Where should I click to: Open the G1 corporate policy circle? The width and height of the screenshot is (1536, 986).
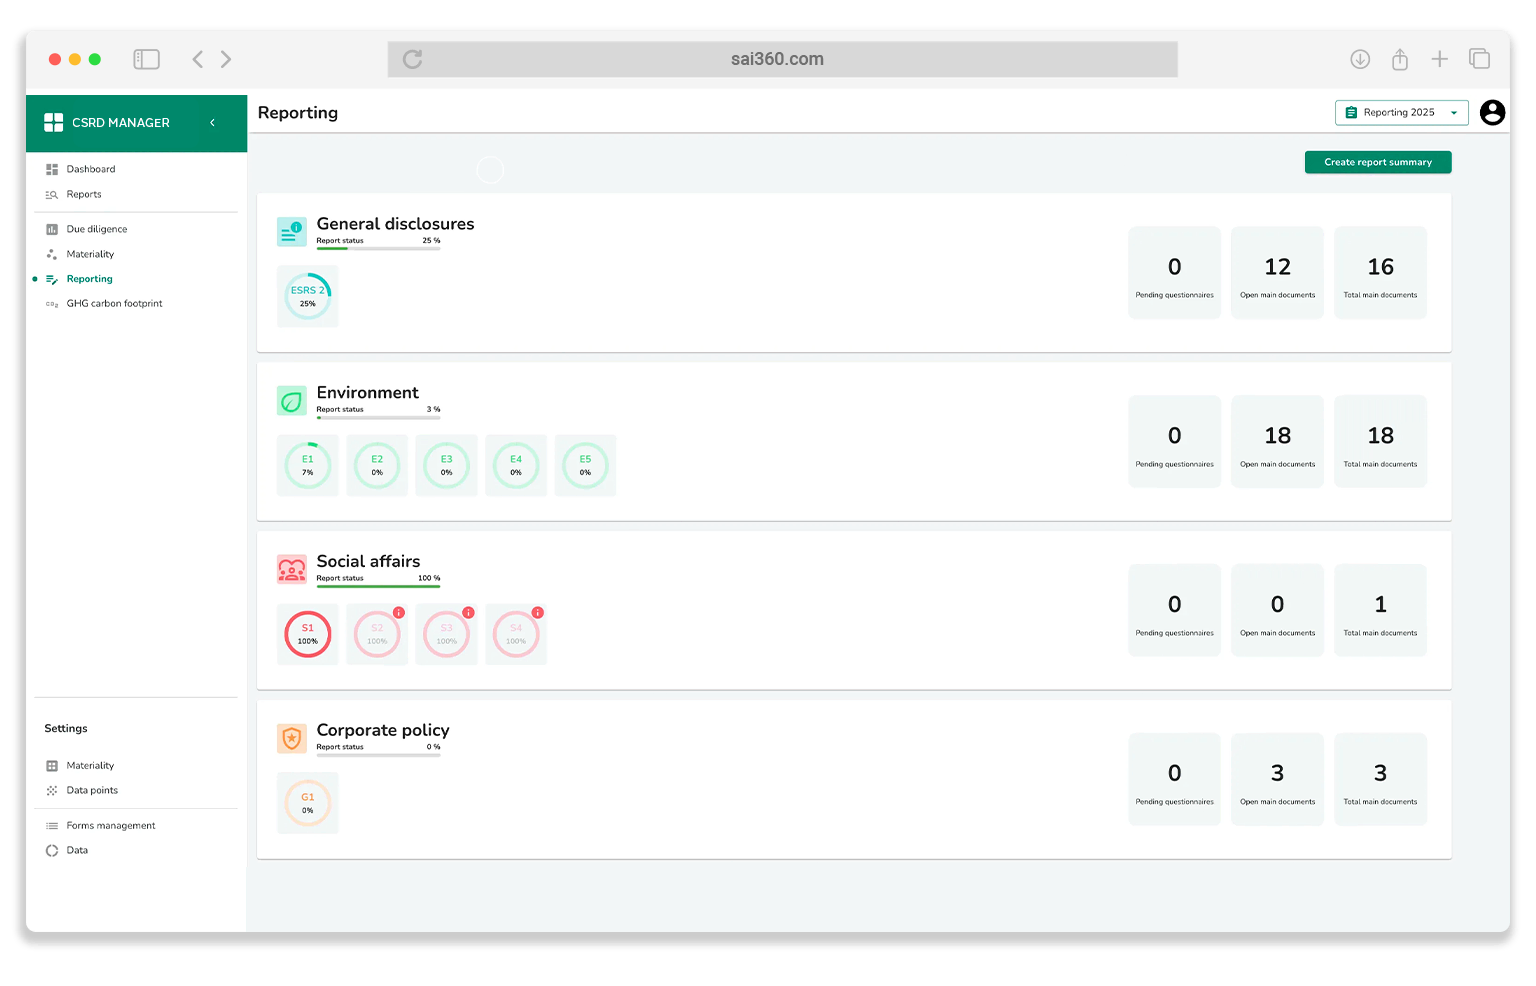[x=308, y=803]
